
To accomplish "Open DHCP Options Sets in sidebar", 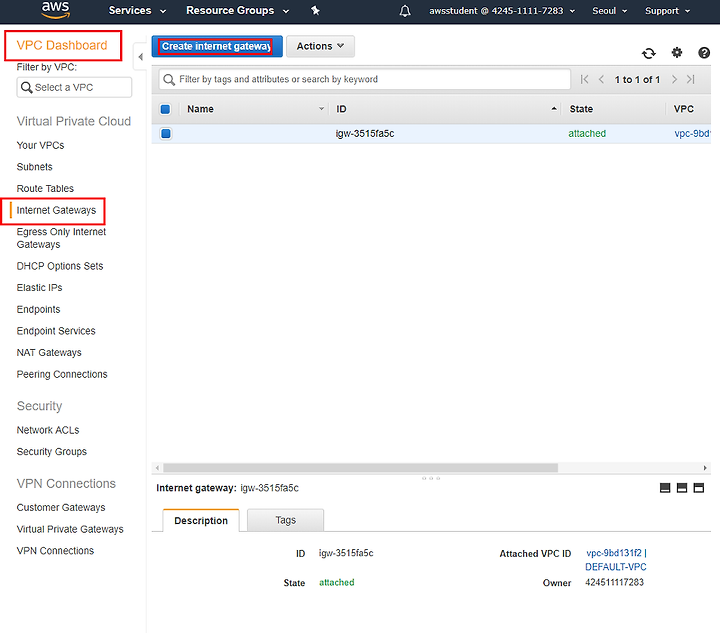I will pyautogui.click(x=60, y=266).
